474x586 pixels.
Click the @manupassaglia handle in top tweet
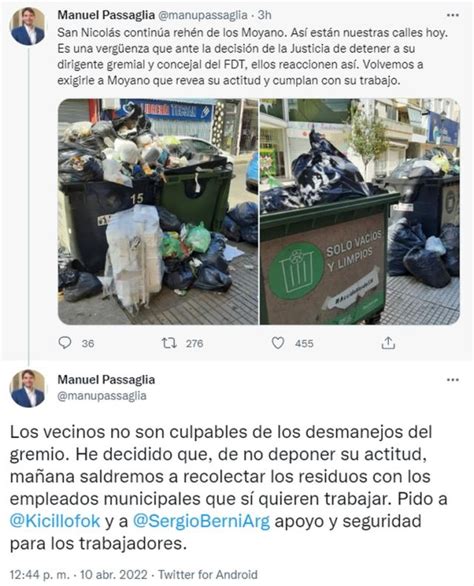(x=203, y=15)
